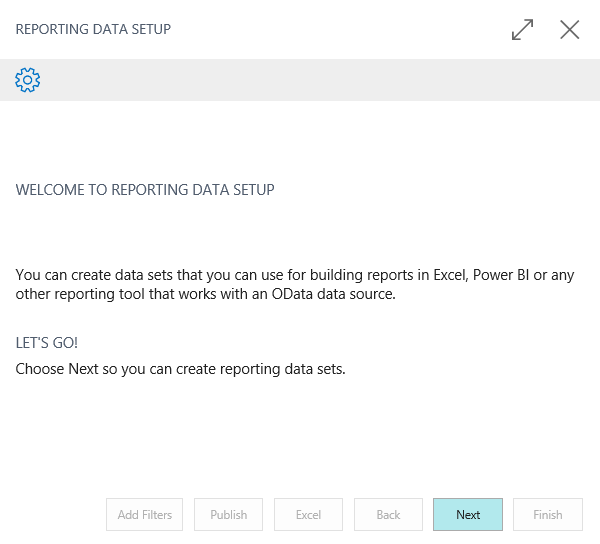Click the 'Choose Next so you can create' sentence
Viewport: 600px width, 544px height.
pos(180,369)
